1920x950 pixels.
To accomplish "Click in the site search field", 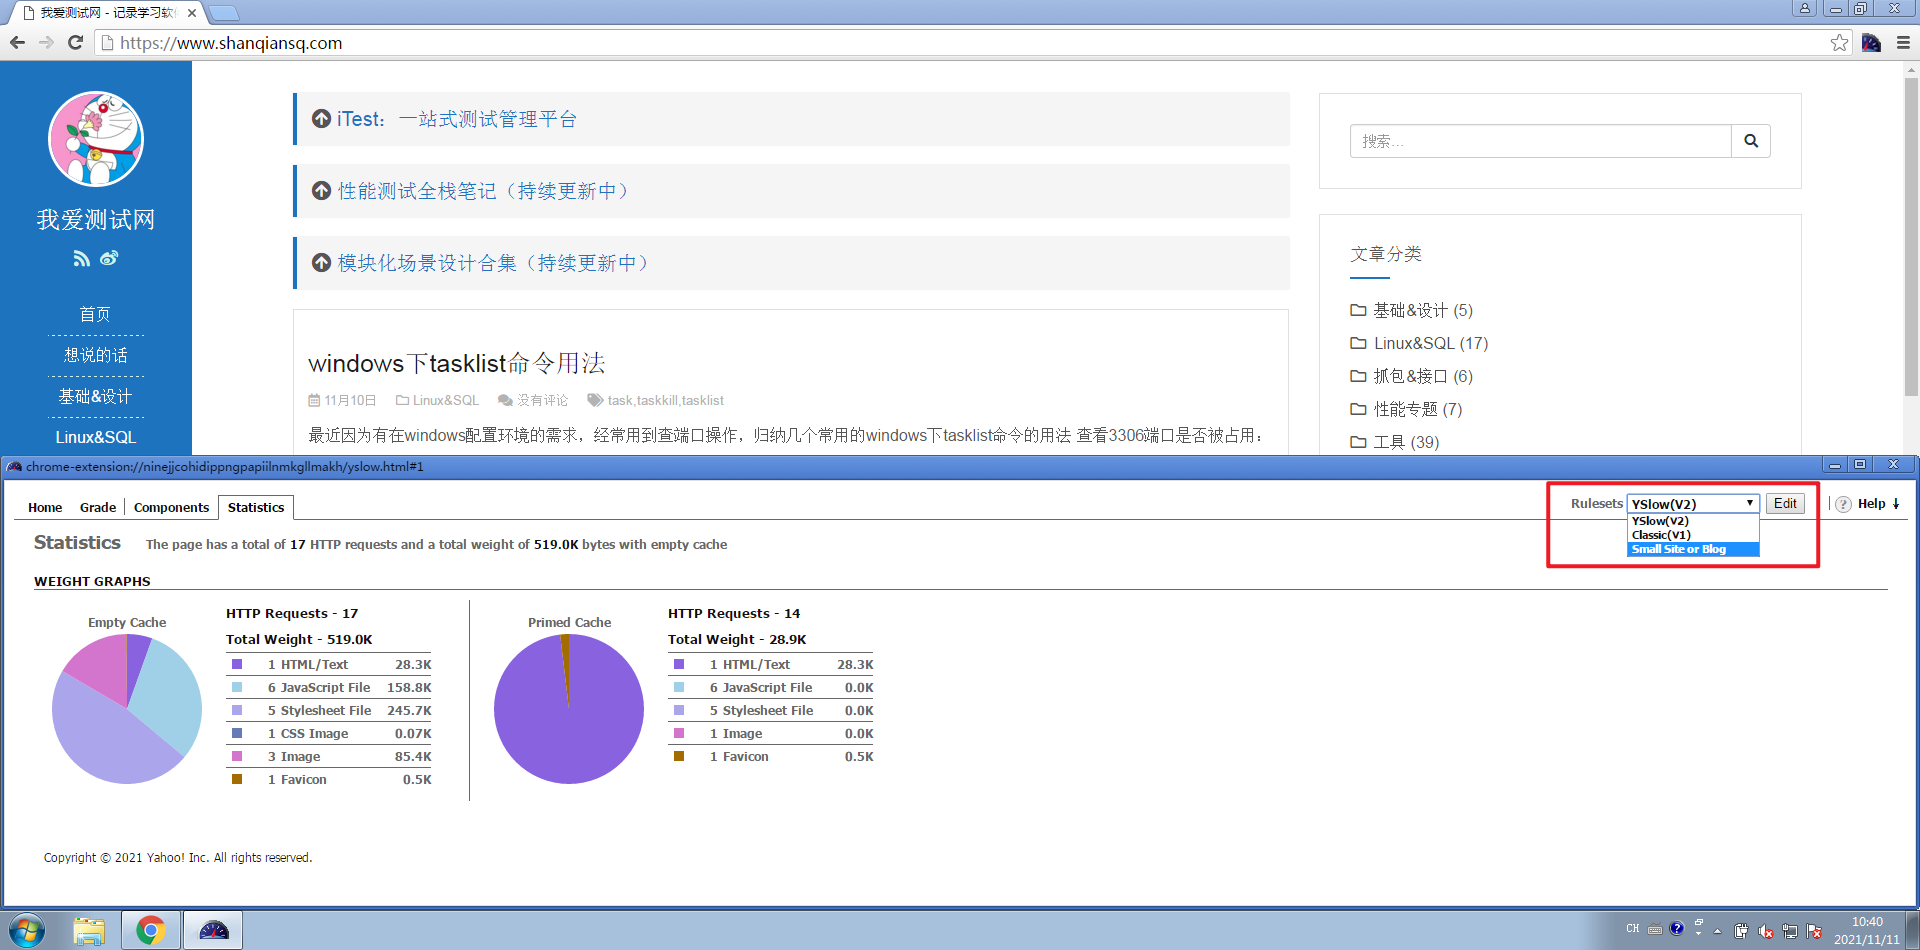I will pyautogui.click(x=1540, y=141).
